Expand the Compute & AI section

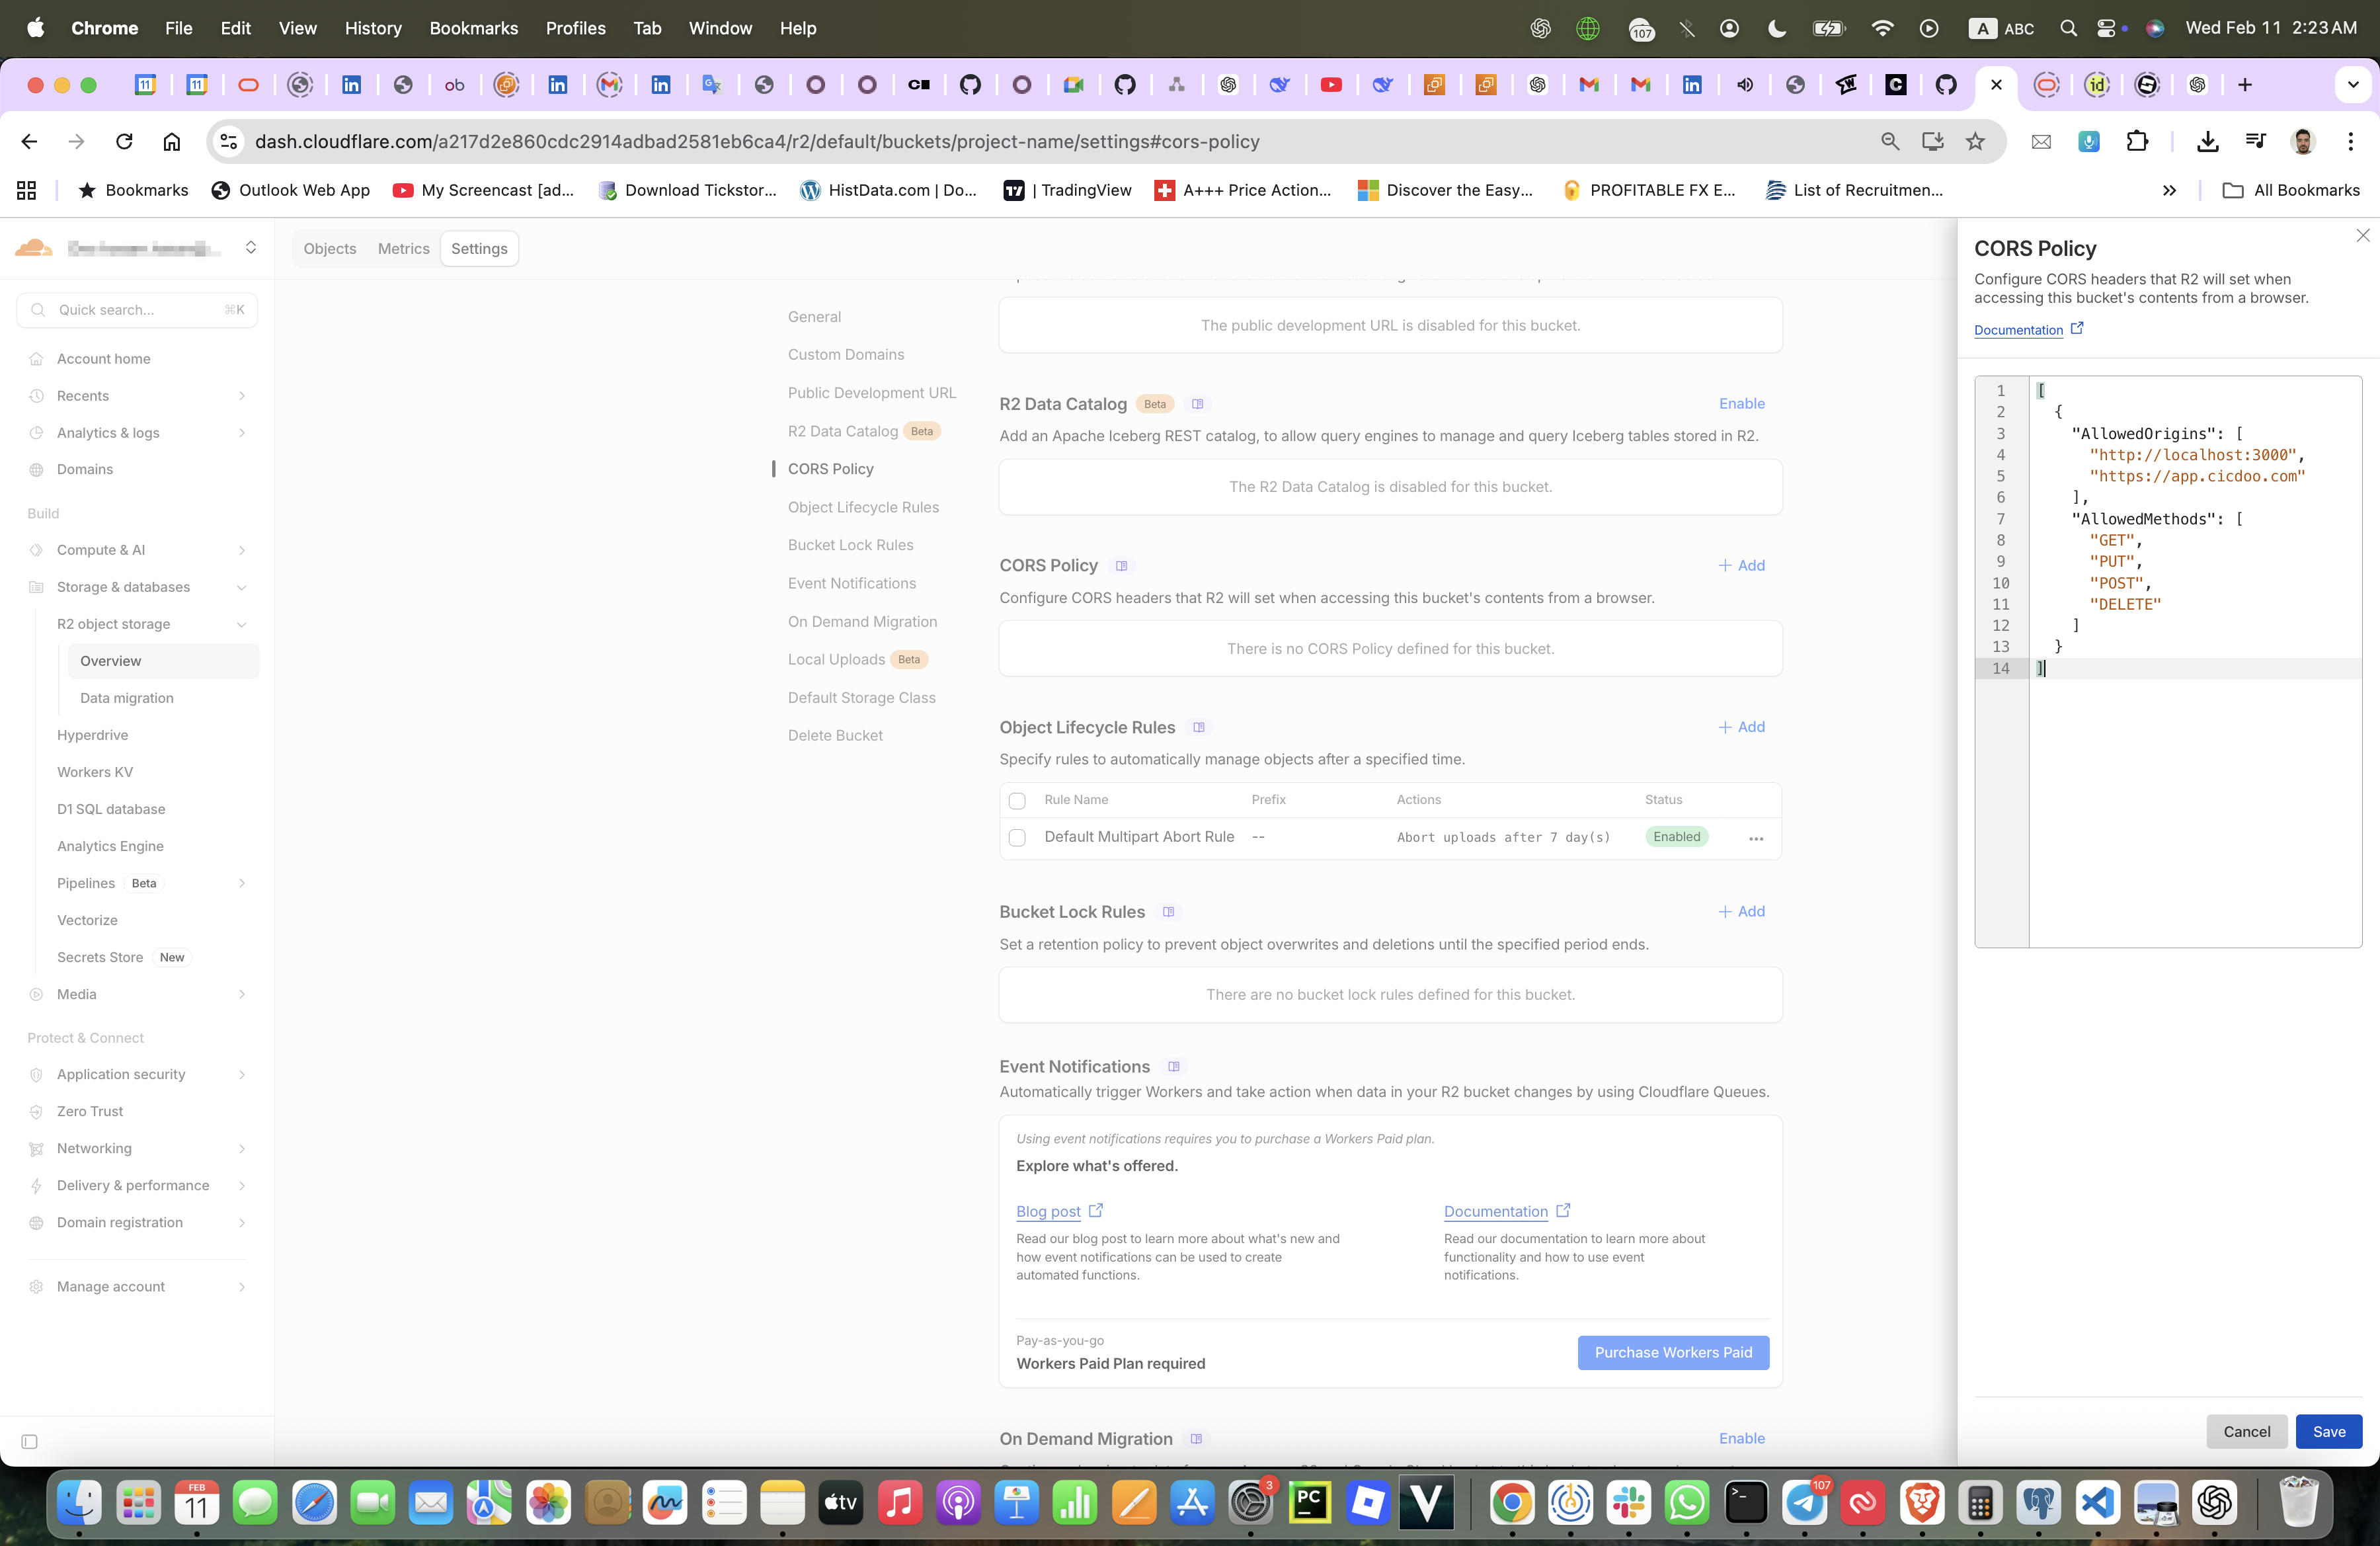click(241, 550)
